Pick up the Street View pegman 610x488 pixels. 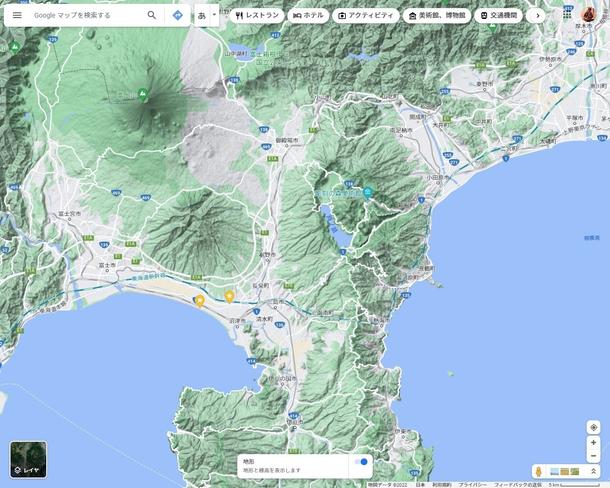point(538,472)
